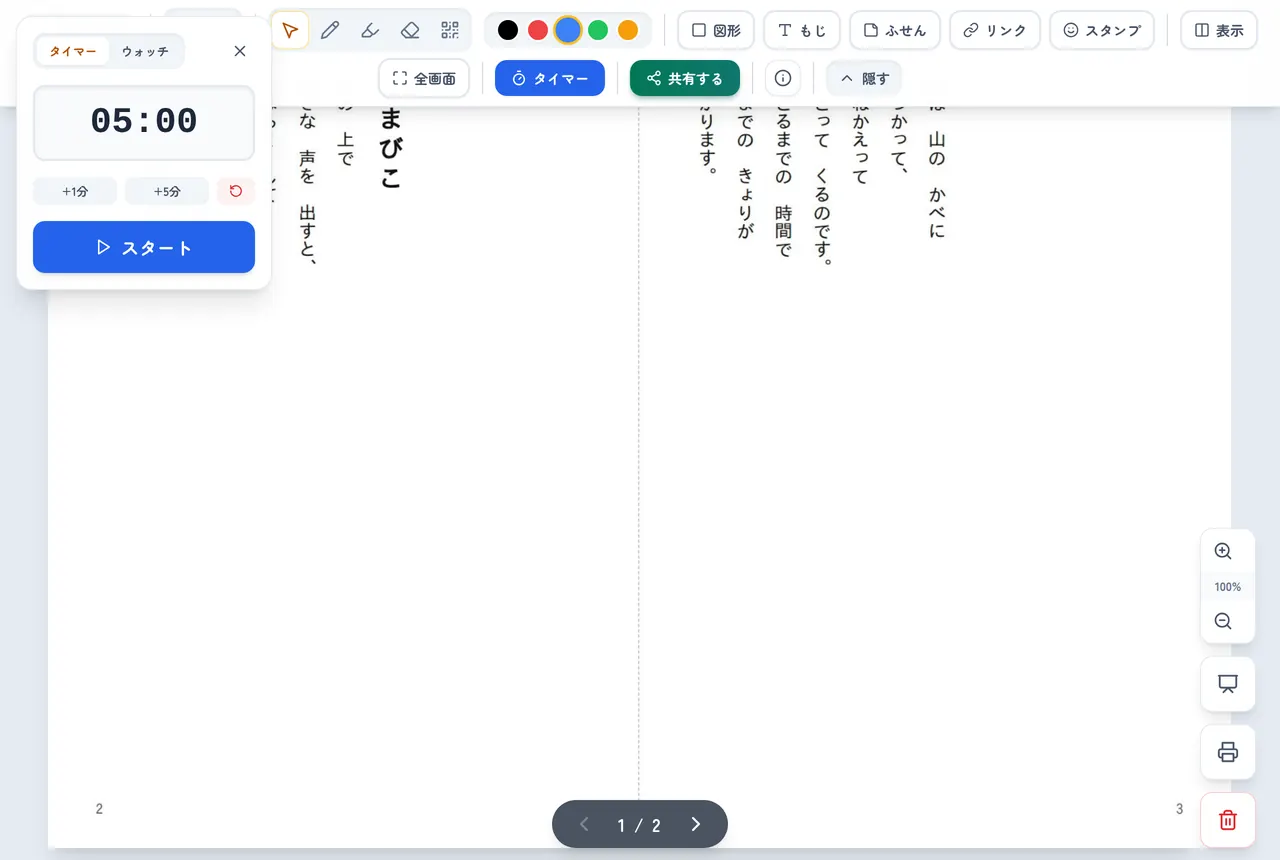Collapse toolbar with 隠す chevron button

point(864,78)
